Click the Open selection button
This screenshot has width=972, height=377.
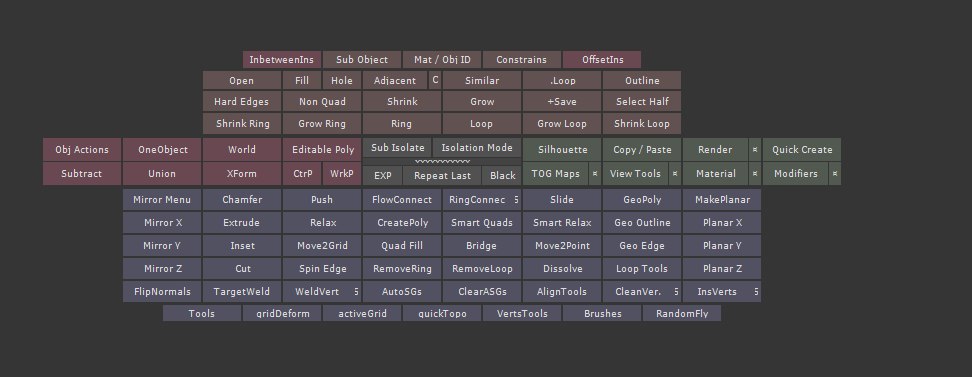tap(242, 80)
